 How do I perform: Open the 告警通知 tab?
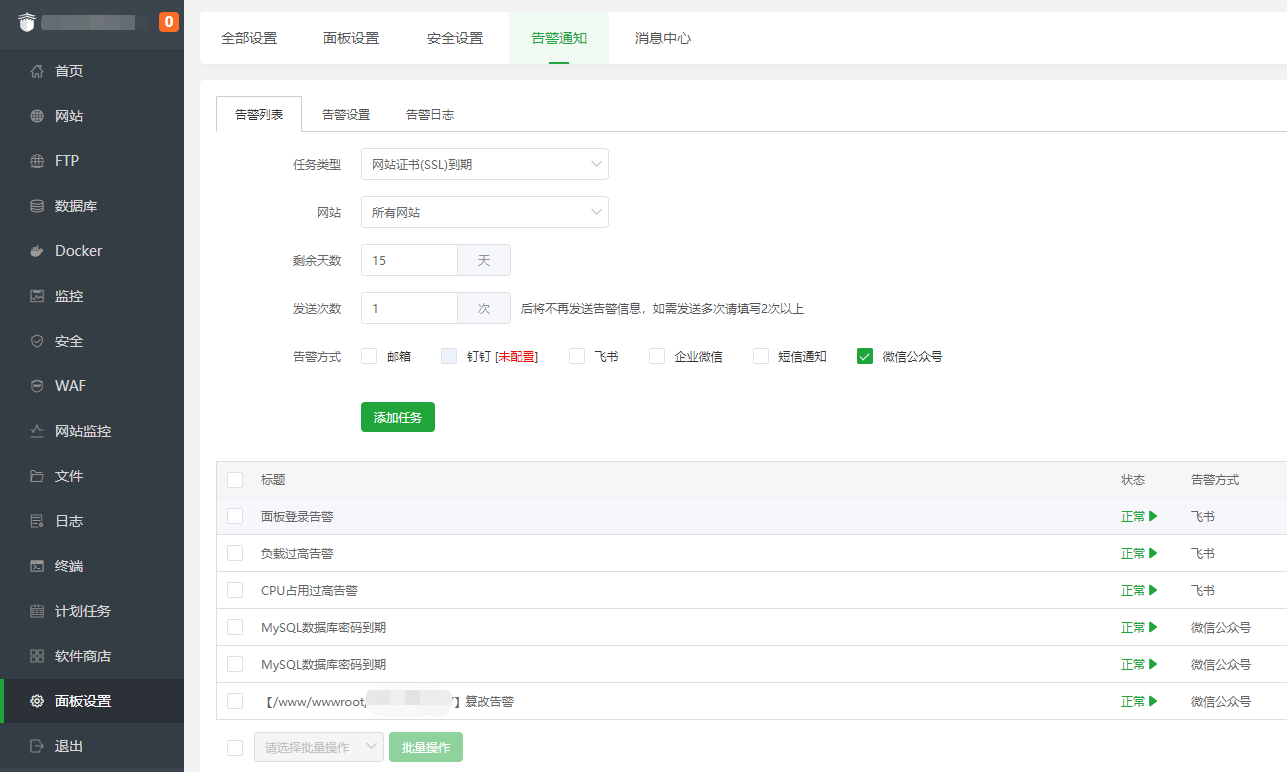559,38
